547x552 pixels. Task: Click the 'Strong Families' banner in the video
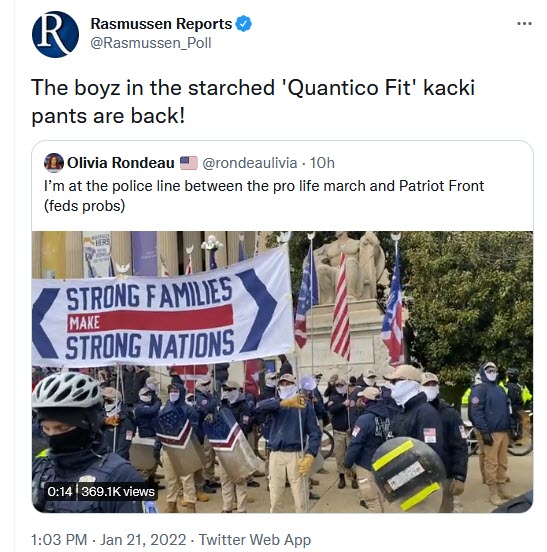tap(163, 310)
